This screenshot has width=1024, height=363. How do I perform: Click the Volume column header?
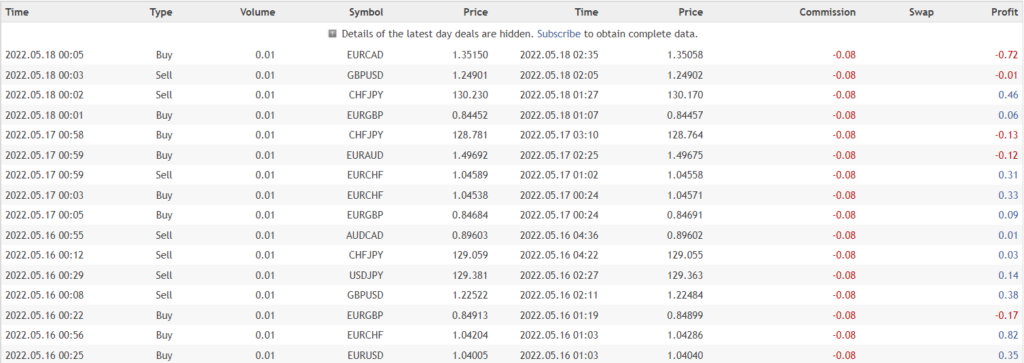pos(258,12)
